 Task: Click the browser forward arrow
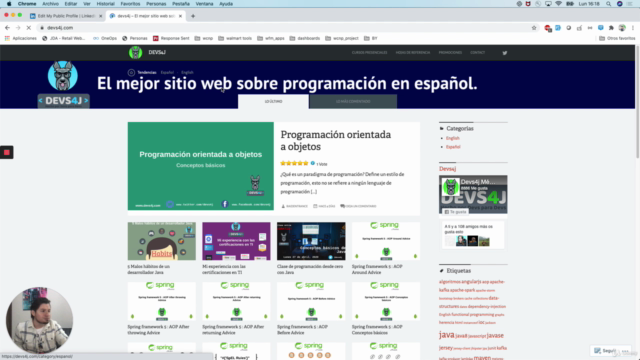[18, 28]
